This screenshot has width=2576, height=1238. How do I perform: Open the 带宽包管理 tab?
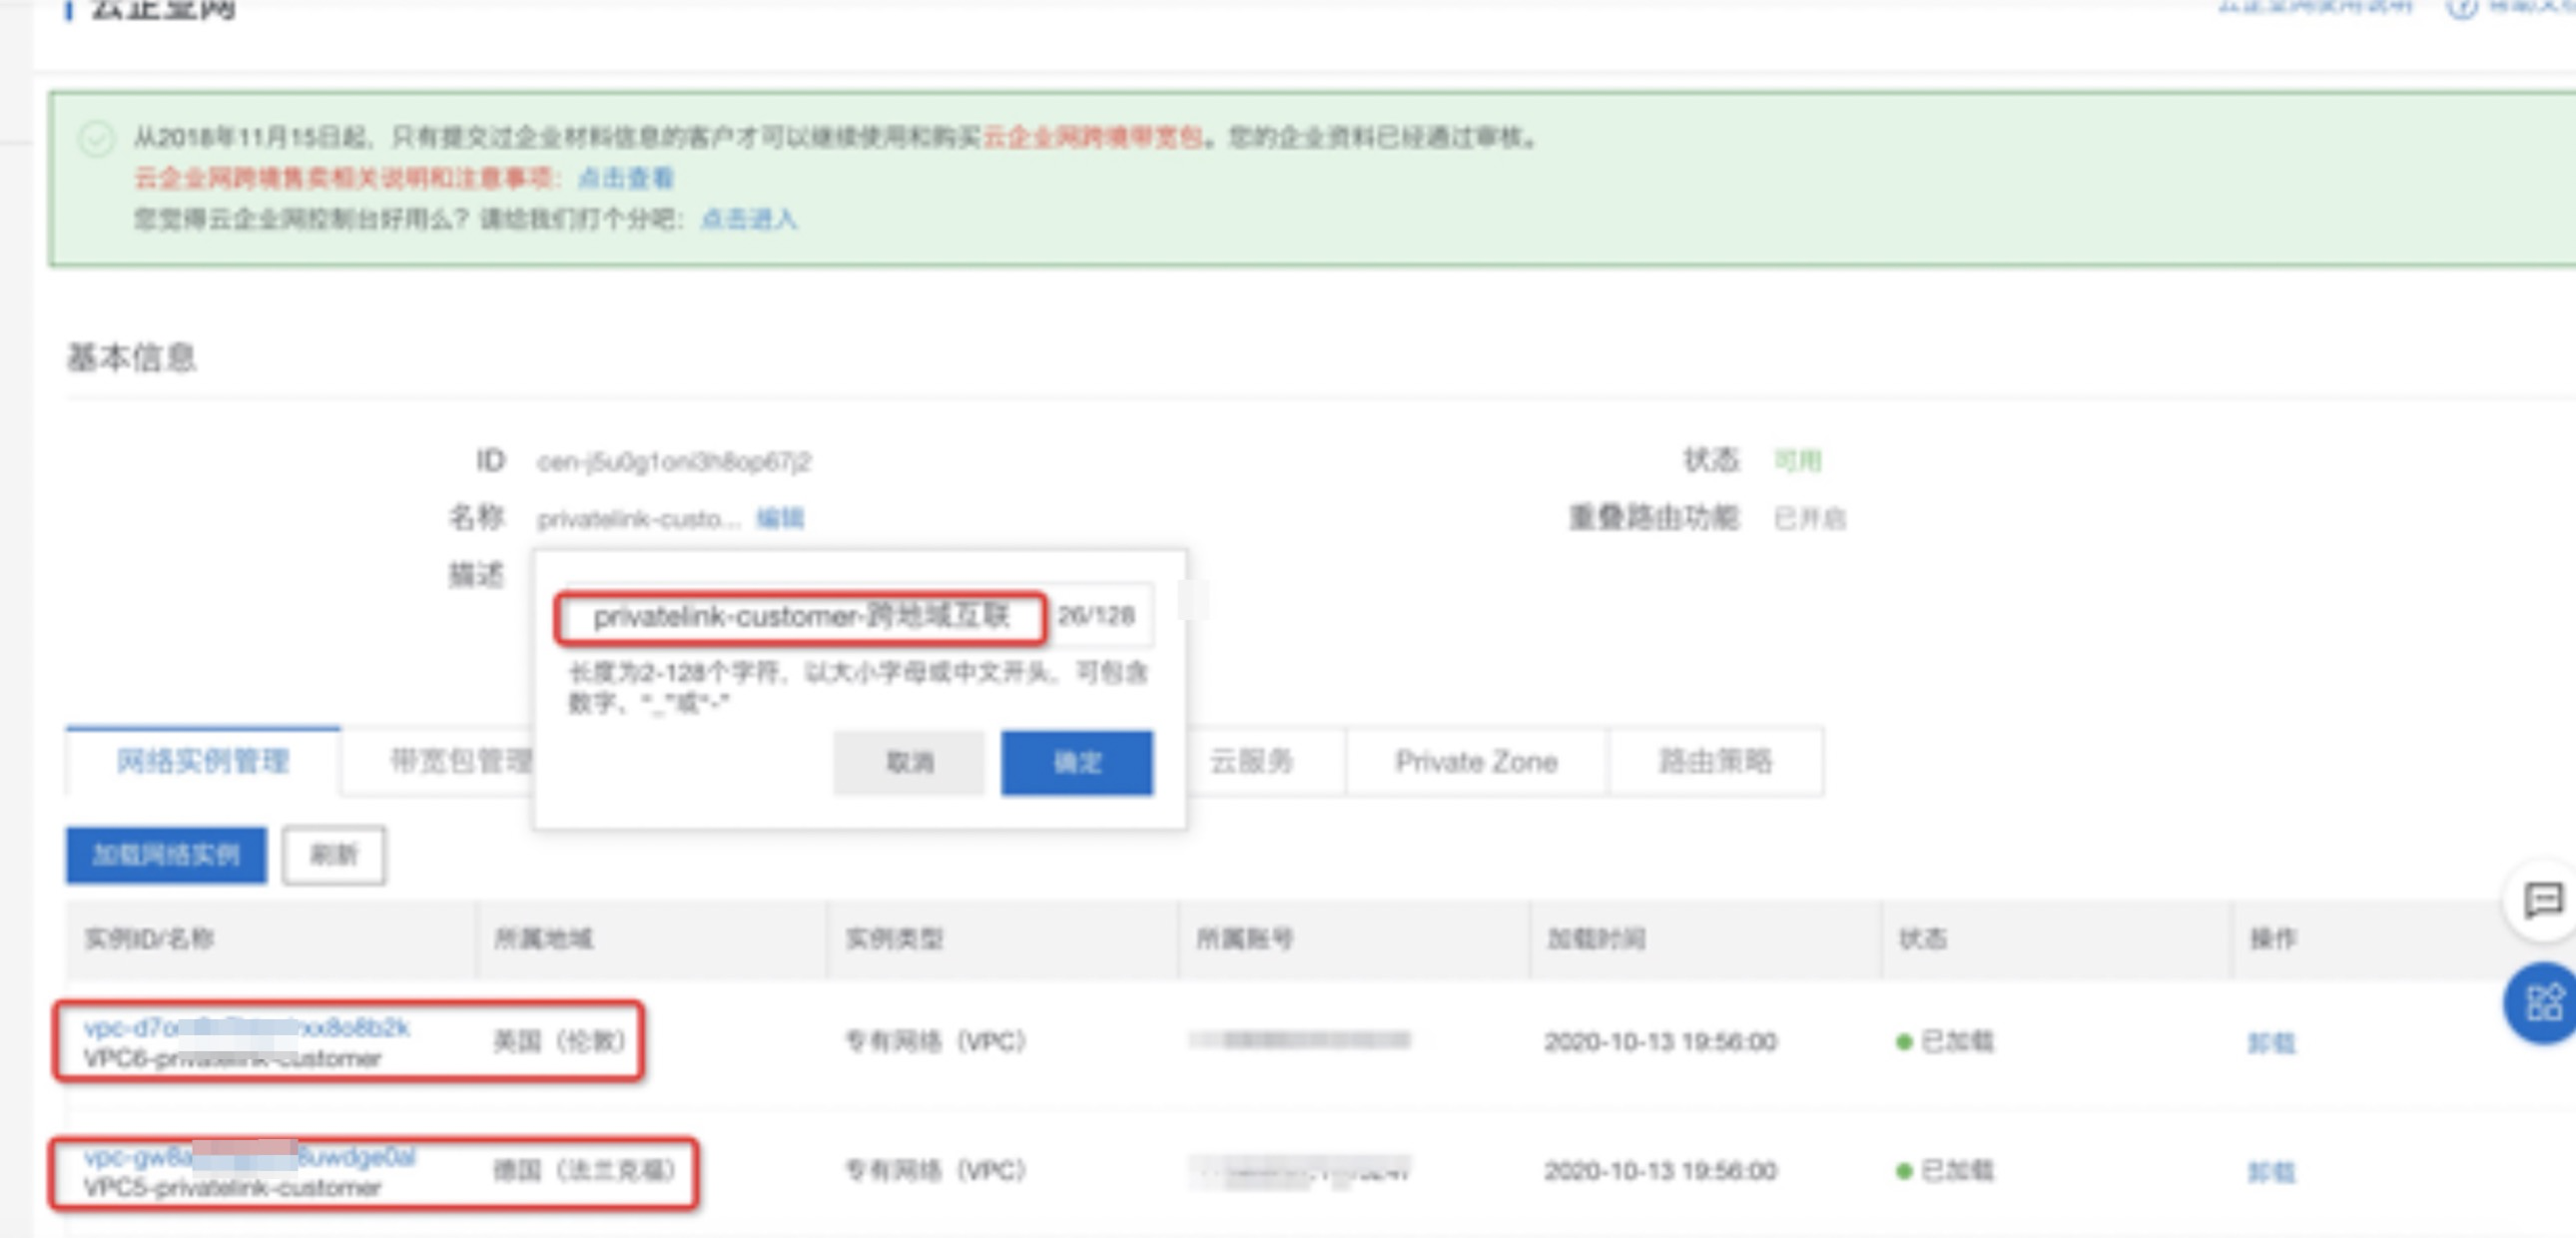click(459, 762)
